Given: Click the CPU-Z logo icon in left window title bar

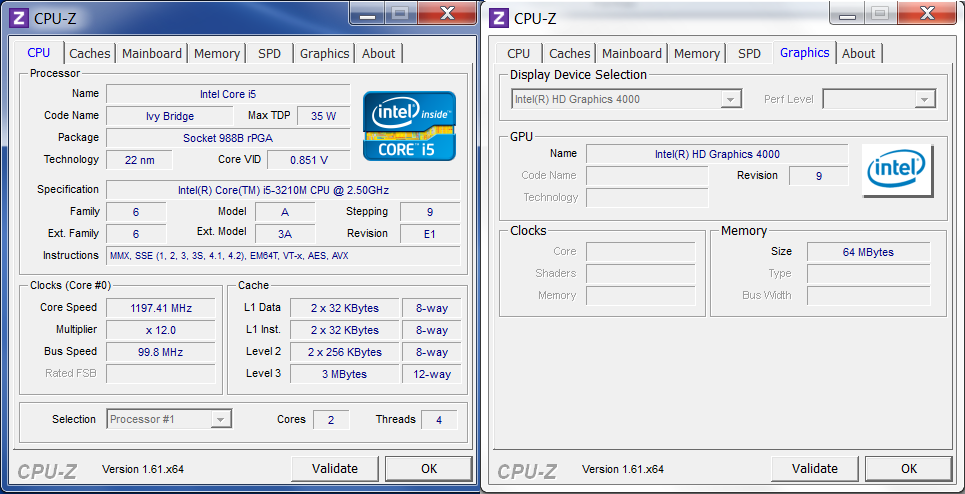Looking at the screenshot, I should [x=18, y=17].
